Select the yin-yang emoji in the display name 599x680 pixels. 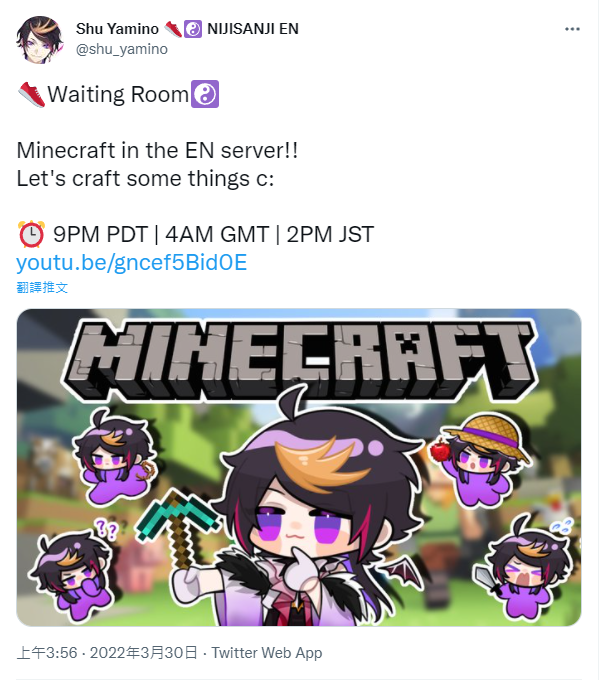point(193,29)
